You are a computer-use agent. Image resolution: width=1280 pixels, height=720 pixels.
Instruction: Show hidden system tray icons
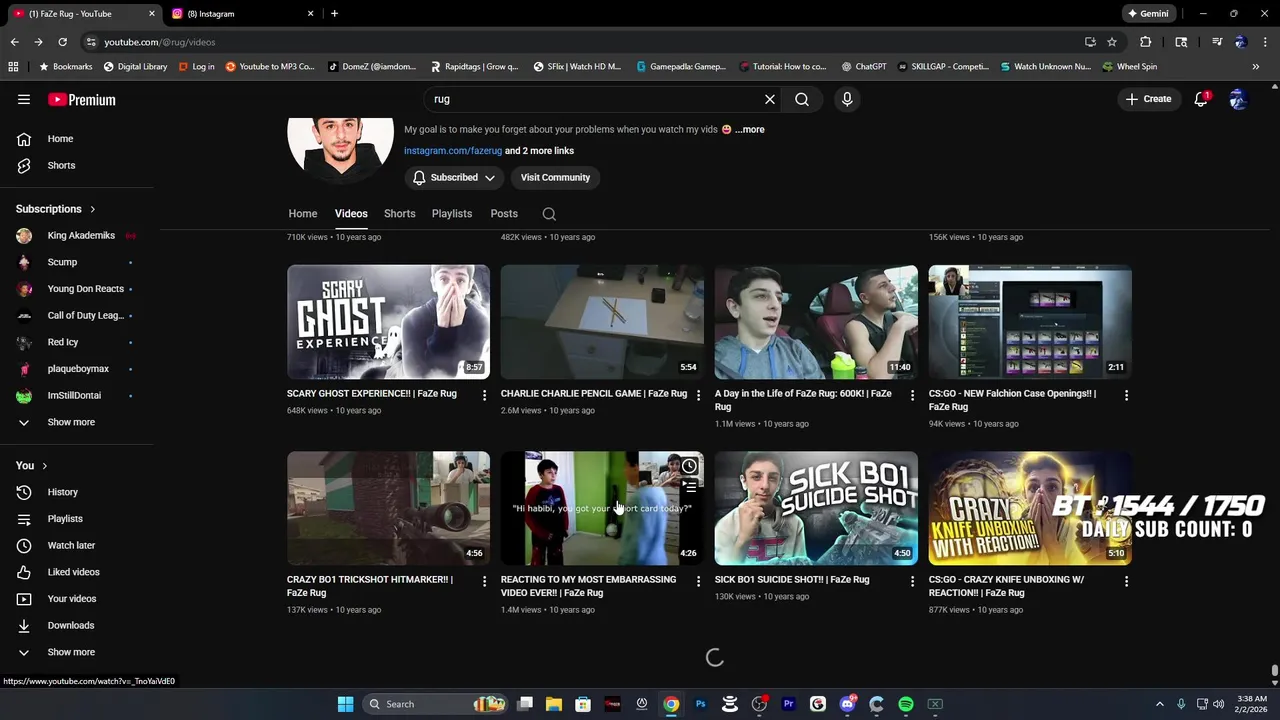[1160, 704]
